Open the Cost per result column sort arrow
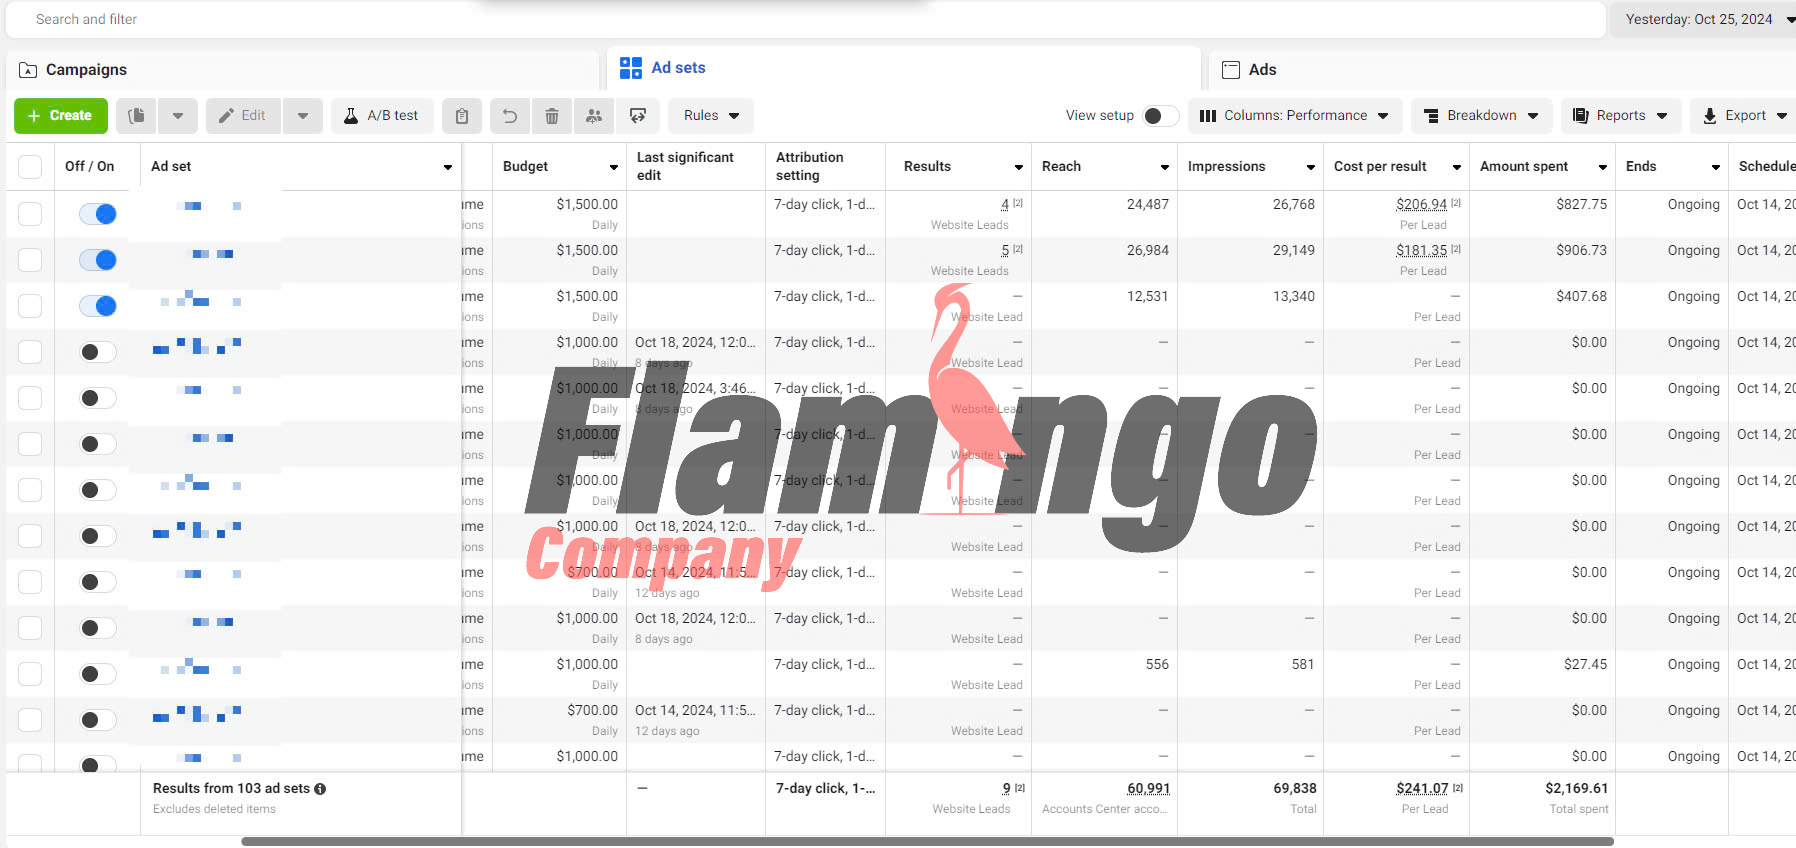Viewport: 1796px width, 848px height. (x=1457, y=167)
